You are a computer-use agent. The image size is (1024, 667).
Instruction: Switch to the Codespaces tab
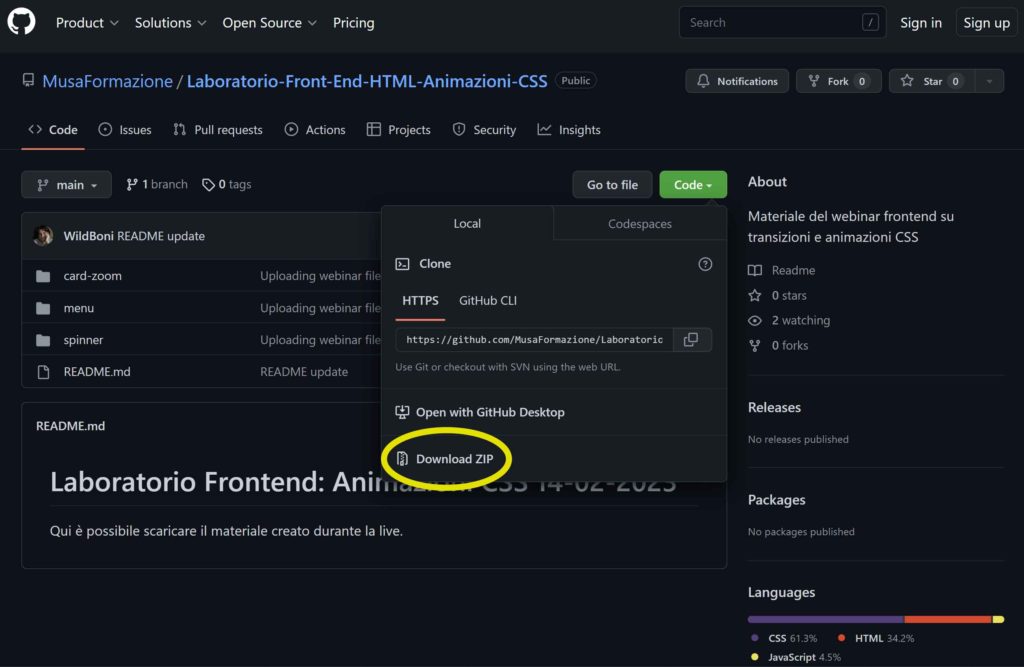point(640,224)
